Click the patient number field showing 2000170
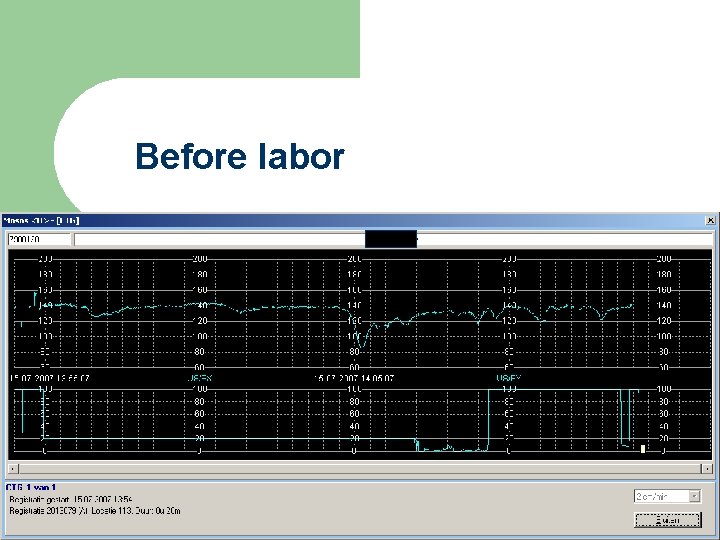720x540 pixels. 39,239
